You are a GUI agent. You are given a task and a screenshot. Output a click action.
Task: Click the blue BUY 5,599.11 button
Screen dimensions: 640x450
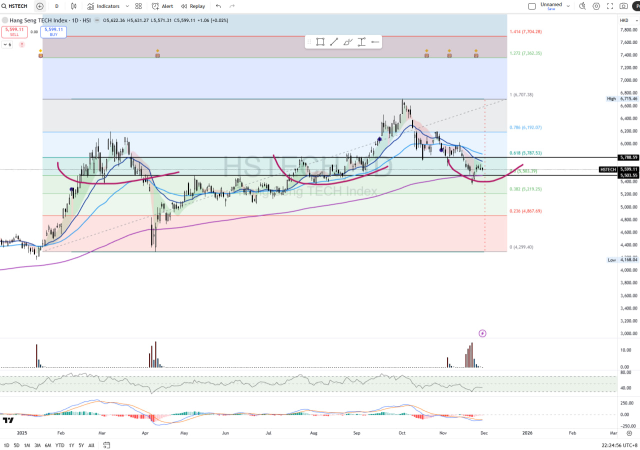click(x=53, y=32)
